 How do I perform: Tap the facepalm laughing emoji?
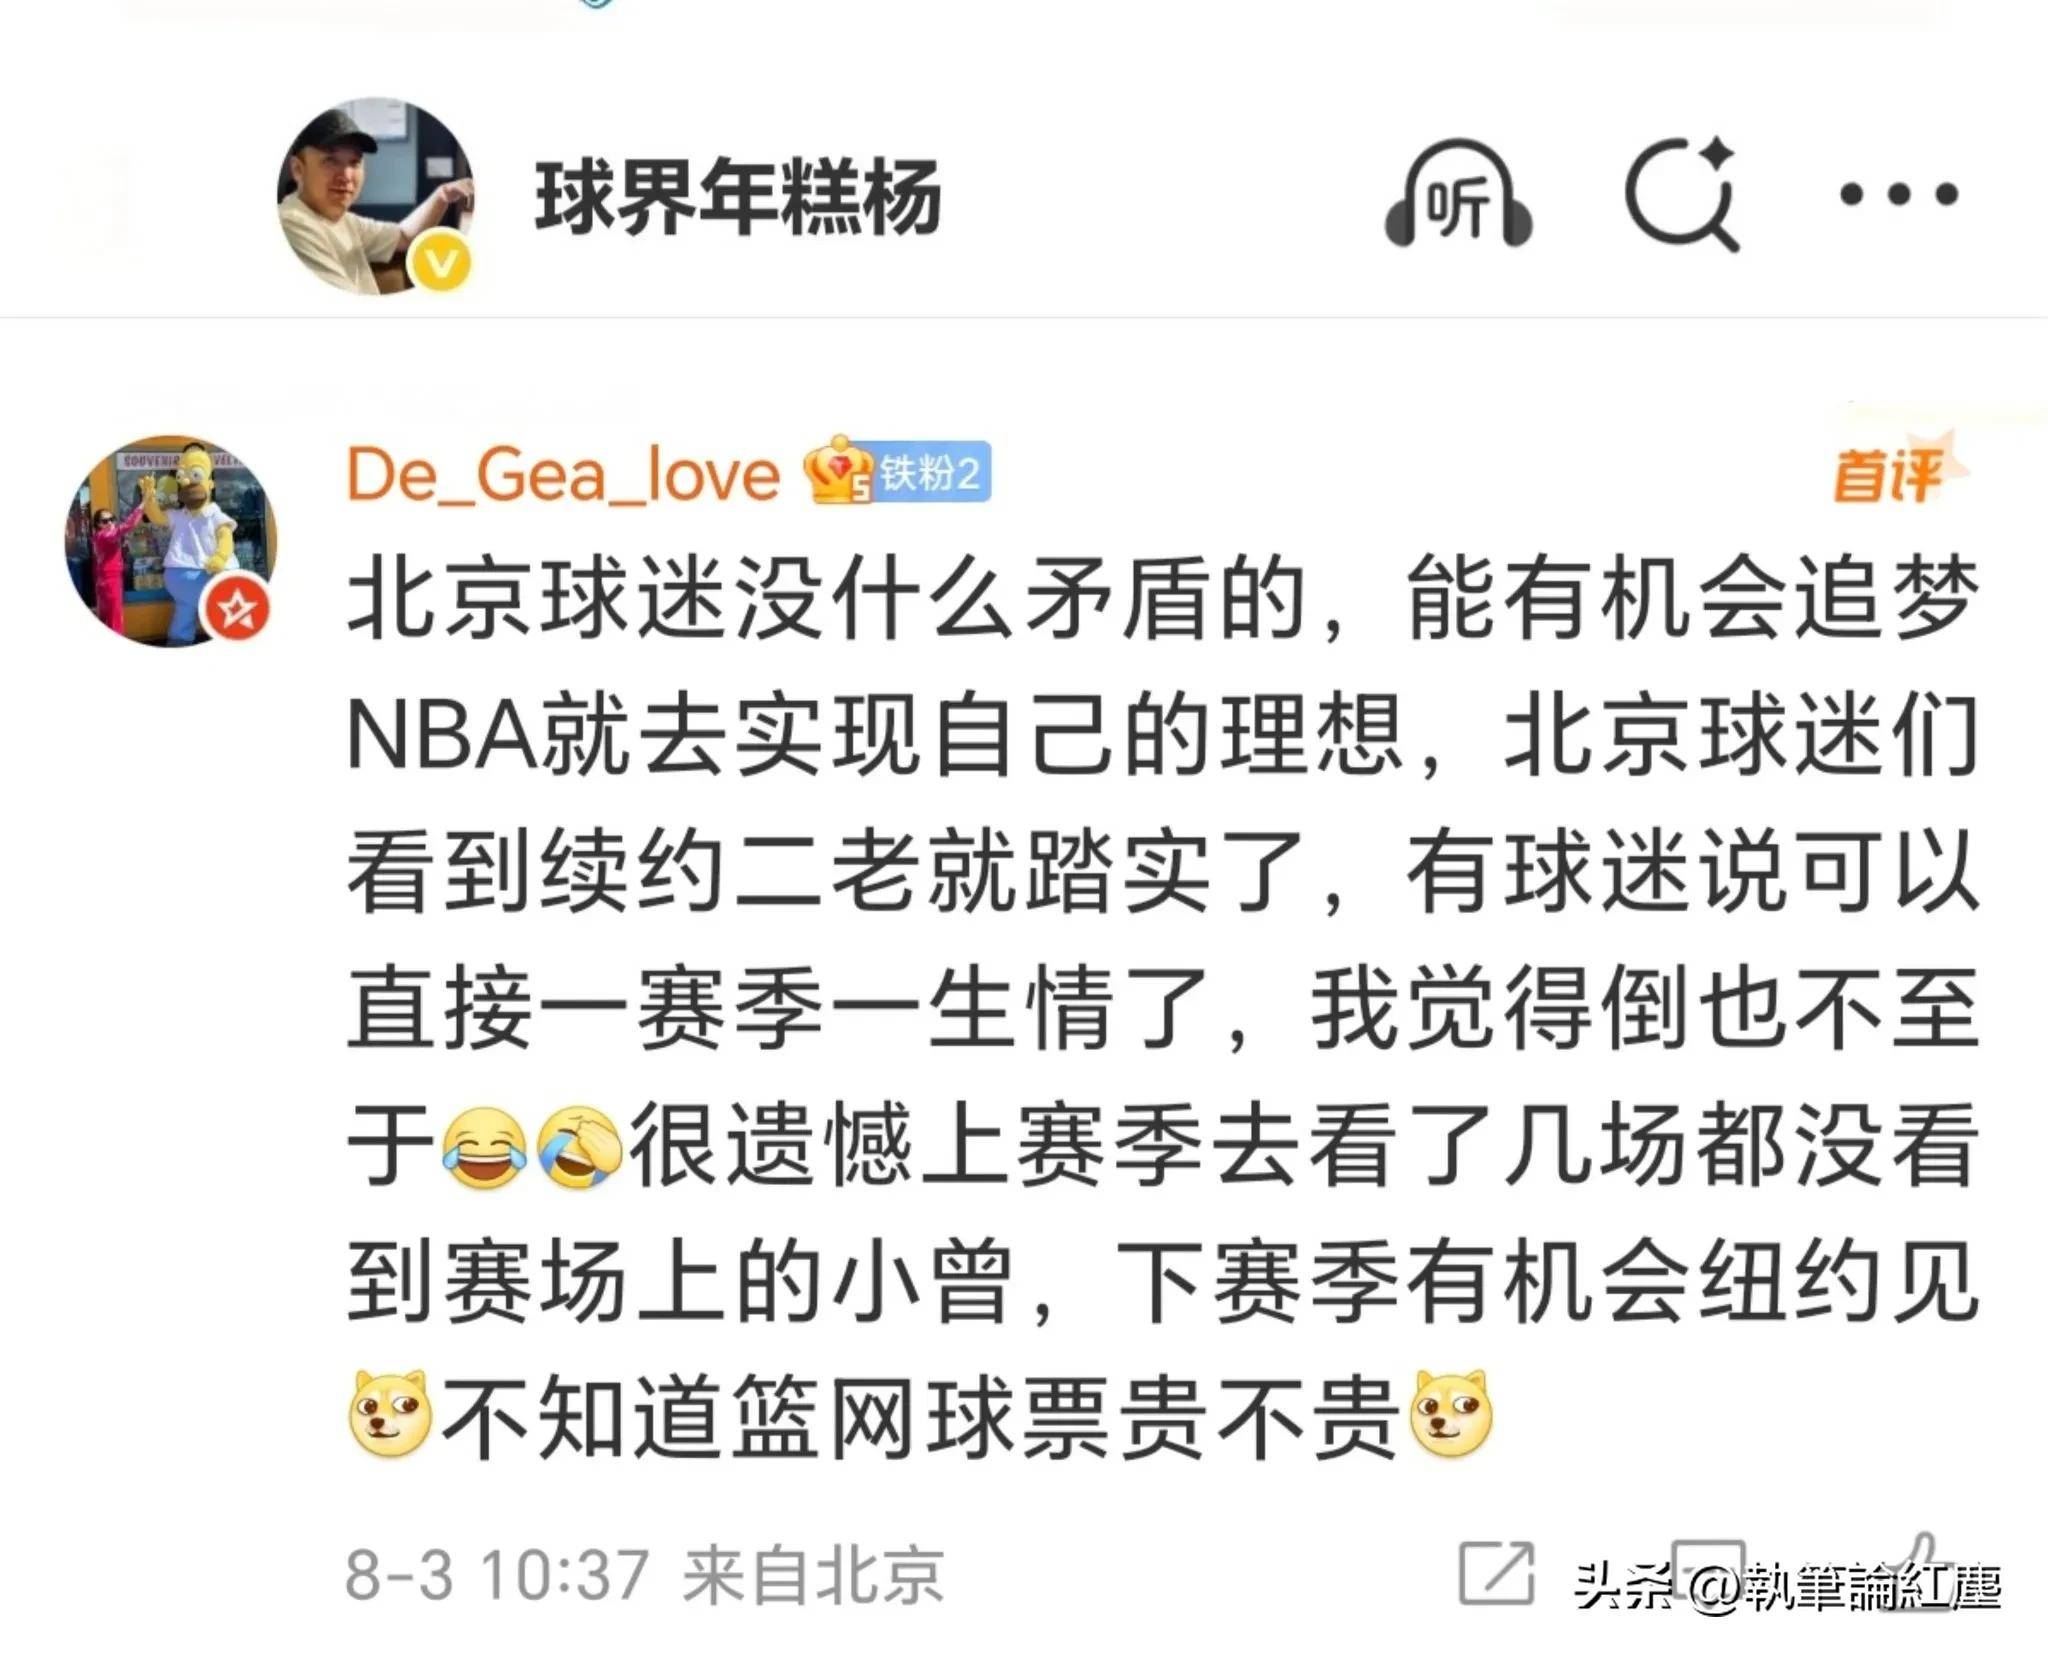(x=580, y=1148)
